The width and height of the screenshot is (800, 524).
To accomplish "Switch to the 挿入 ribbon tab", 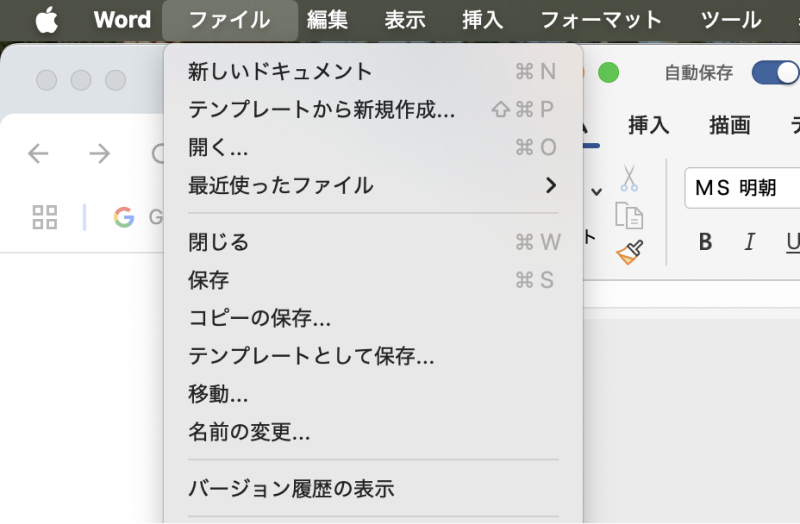I will click(x=648, y=125).
